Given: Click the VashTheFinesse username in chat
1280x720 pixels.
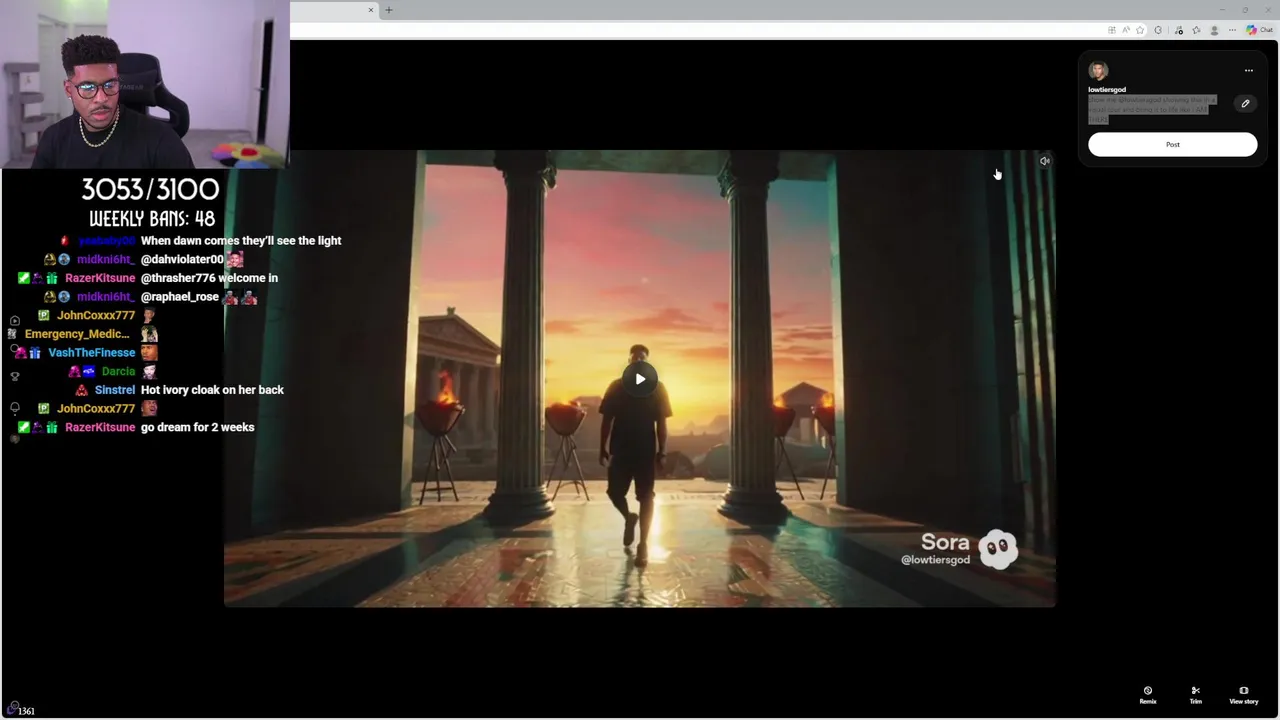Looking at the screenshot, I should (91, 353).
